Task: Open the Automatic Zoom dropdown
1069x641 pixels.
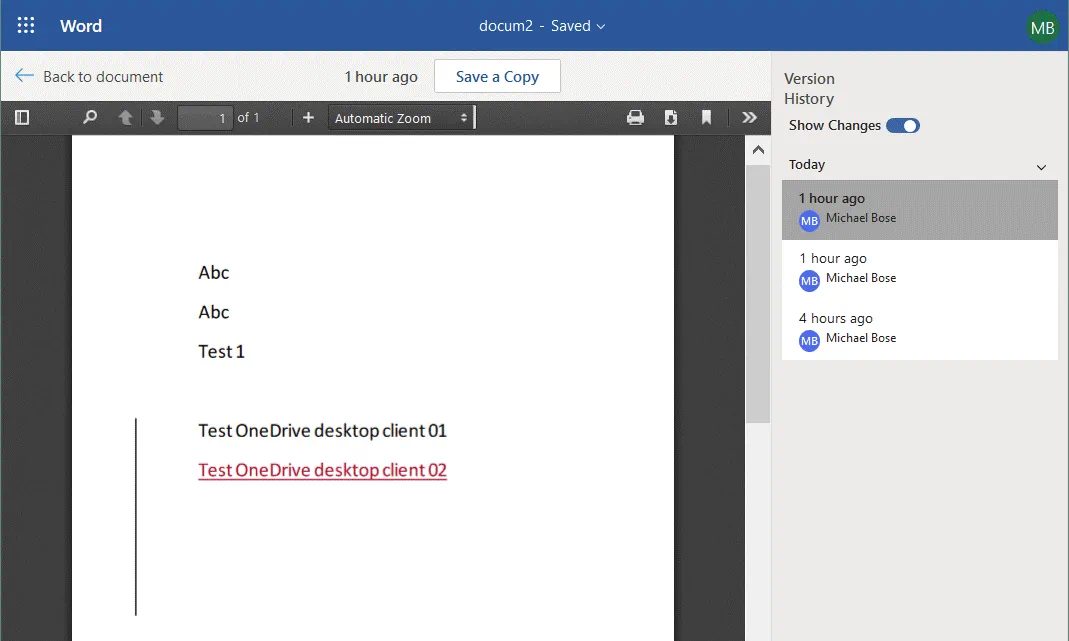Action: coord(400,118)
